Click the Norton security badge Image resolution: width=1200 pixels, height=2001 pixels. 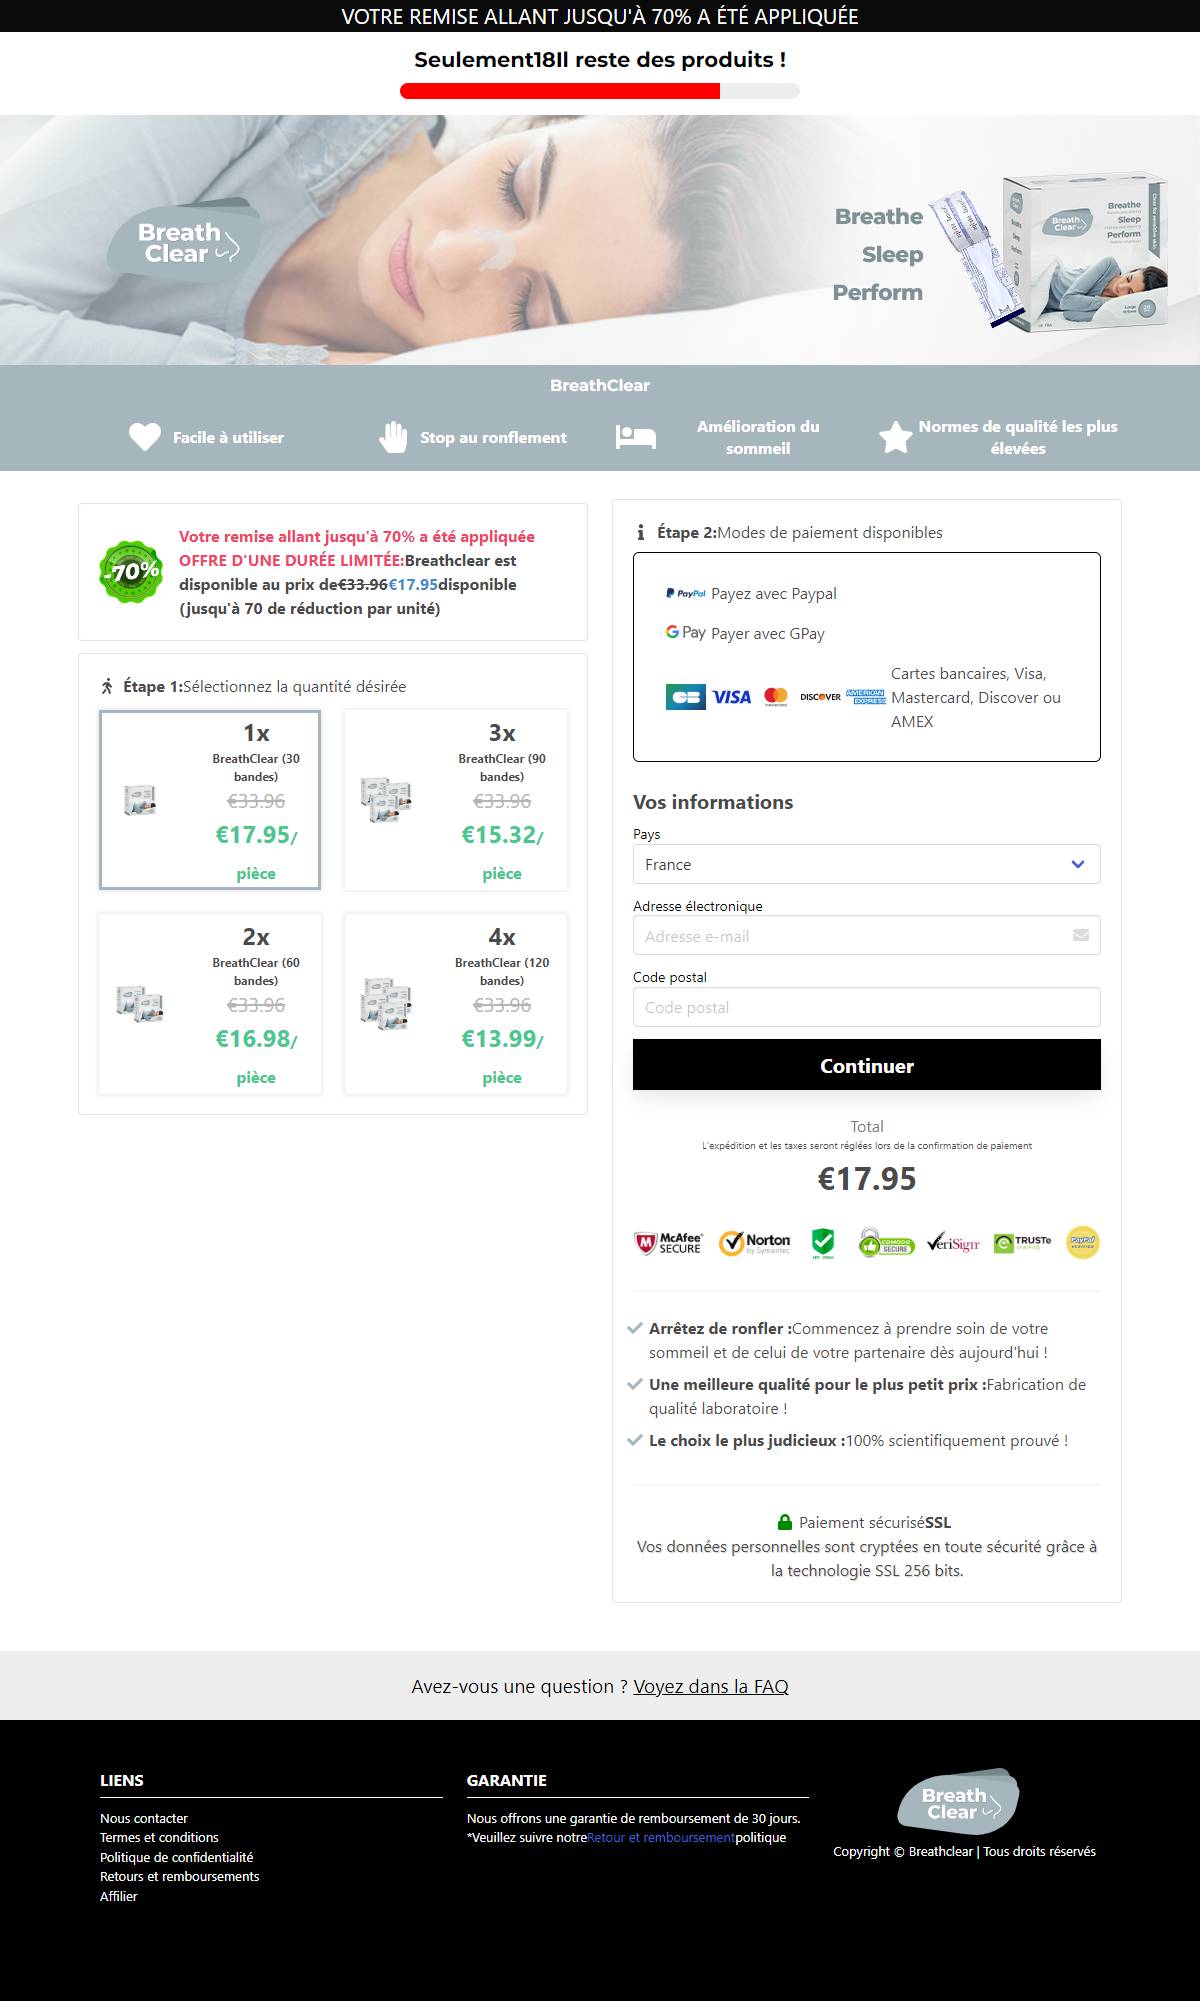(755, 1243)
